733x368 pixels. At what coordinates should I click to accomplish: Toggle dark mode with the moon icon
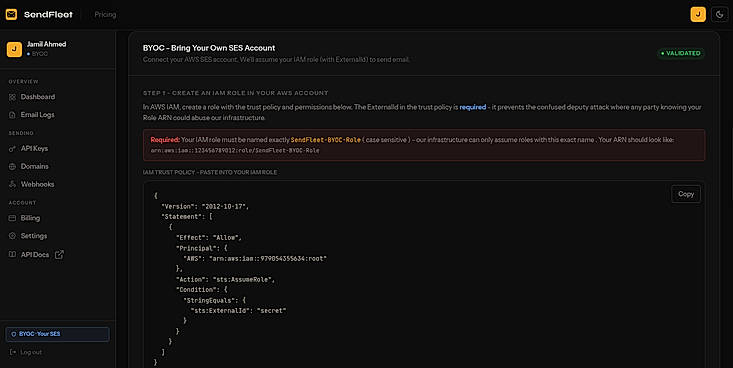coord(719,14)
